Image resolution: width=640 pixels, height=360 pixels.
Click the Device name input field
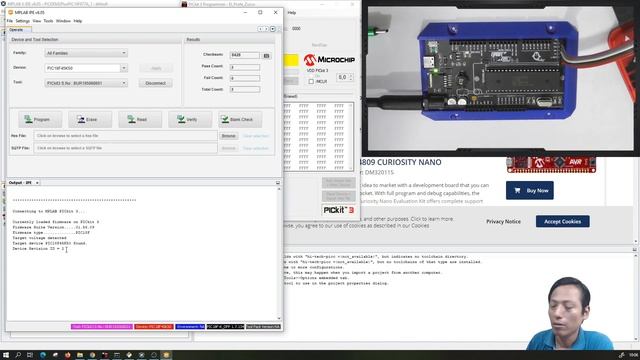pos(82,68)
